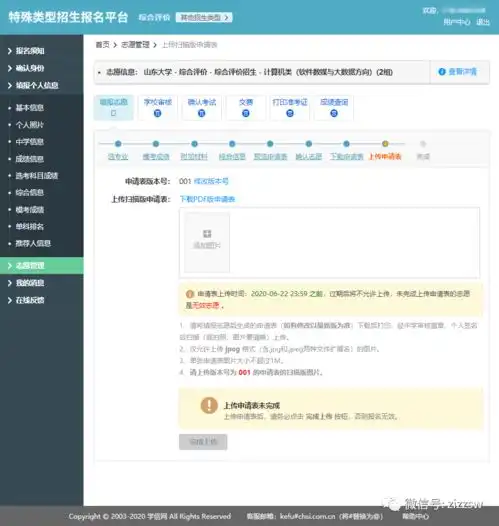
Task: Open 中学信息 in the sidebar
Action: [x=30, y=142]
